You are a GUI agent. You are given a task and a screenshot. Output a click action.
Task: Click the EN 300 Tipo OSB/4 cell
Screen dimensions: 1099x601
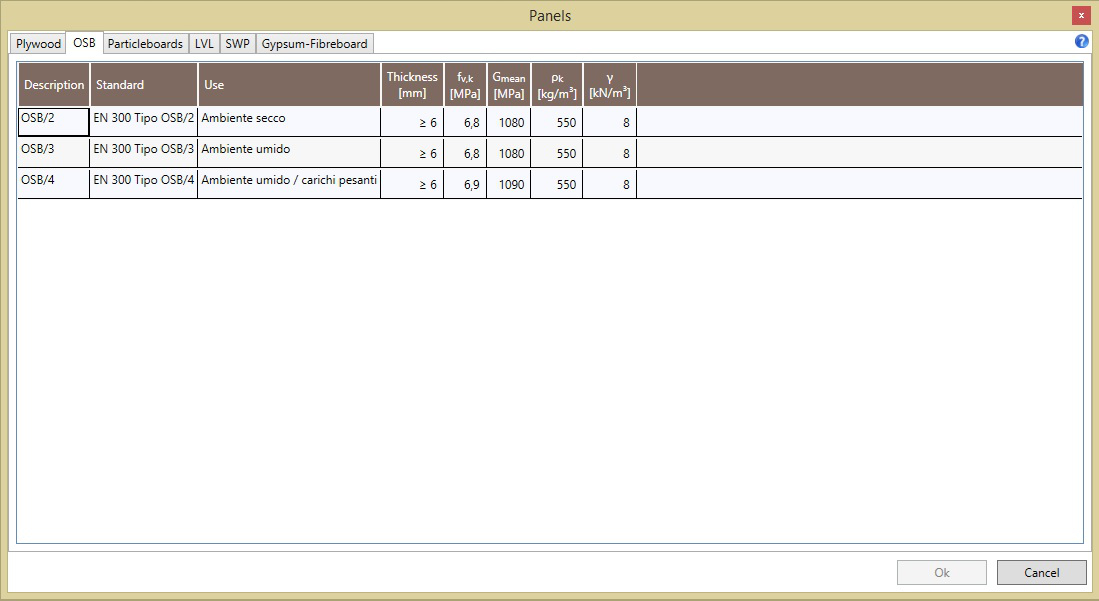click(144, 184)
